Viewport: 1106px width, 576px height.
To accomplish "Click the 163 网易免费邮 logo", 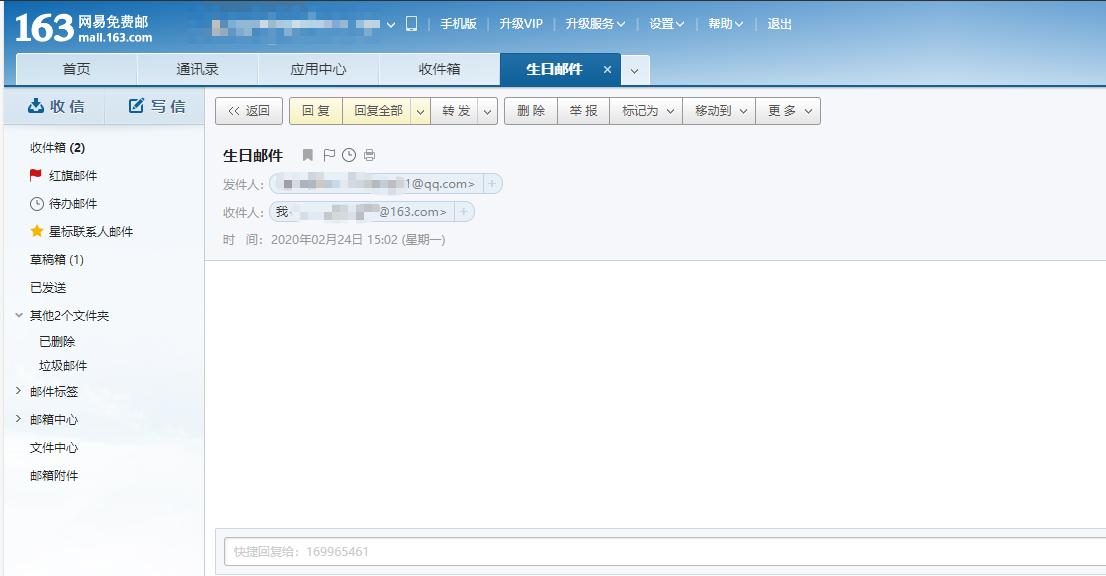I will (83, 28).
